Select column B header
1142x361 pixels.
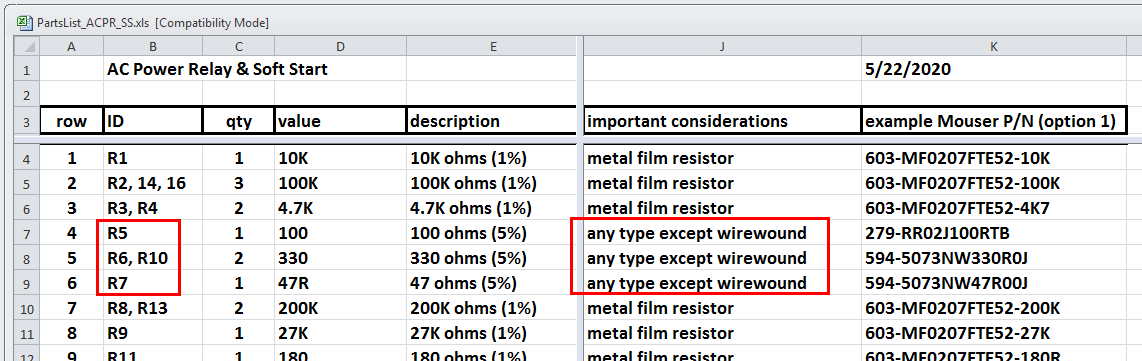point(153,47)
